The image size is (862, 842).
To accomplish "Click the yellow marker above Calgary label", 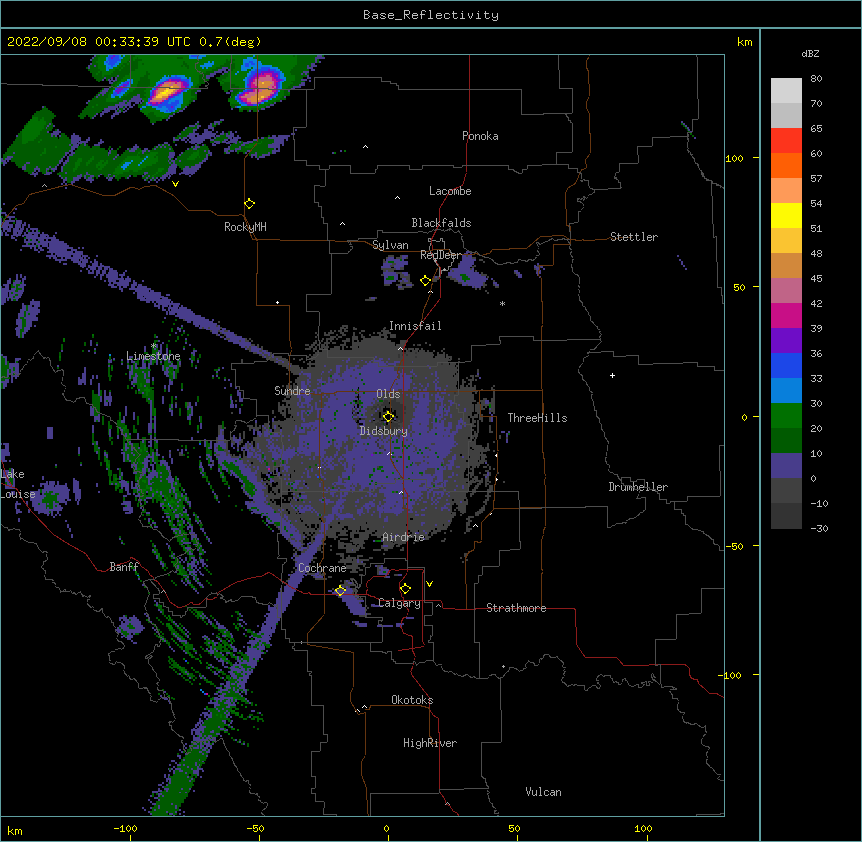I will [x=405, y=589].
